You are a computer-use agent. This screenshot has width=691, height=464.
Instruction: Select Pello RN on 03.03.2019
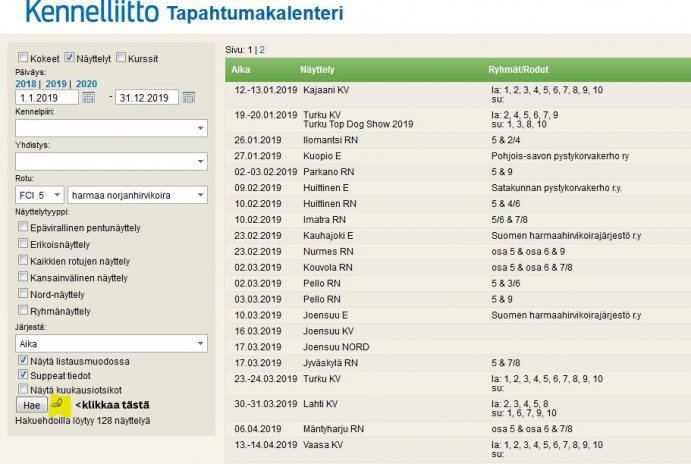pos(322,299)
